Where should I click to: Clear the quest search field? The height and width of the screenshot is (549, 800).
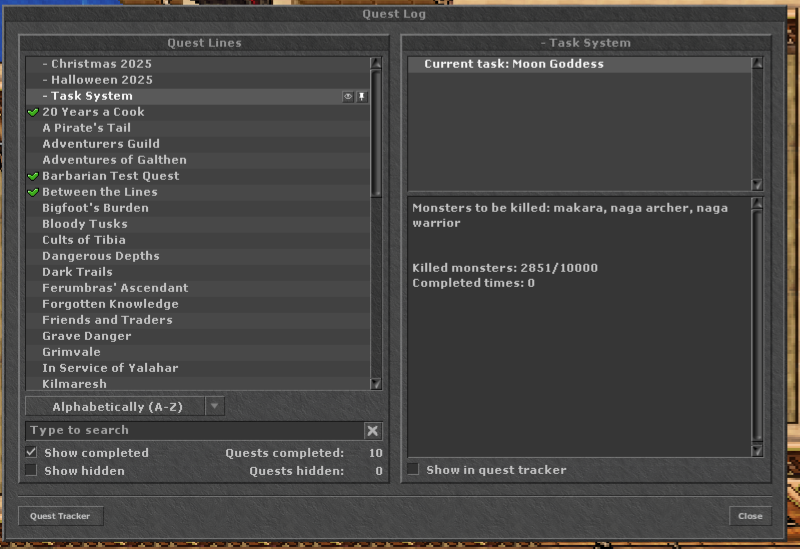[373, 431]
